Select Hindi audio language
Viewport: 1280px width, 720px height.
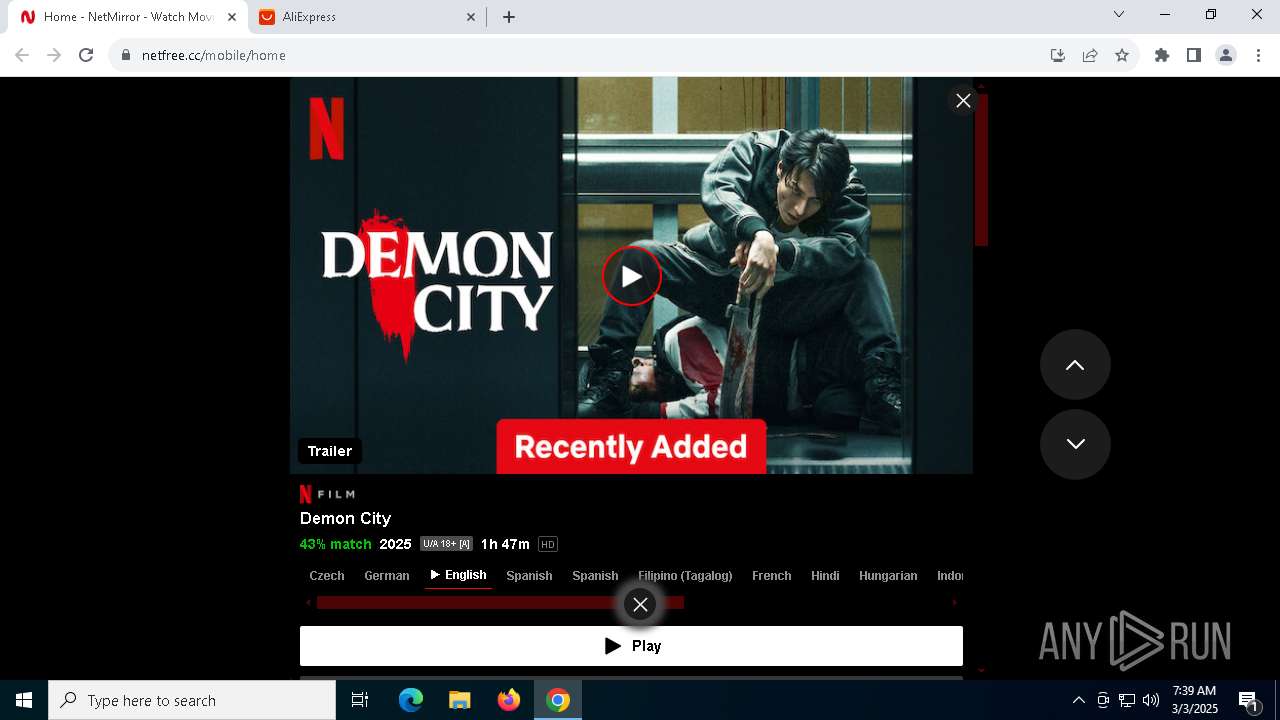[825, 575]
